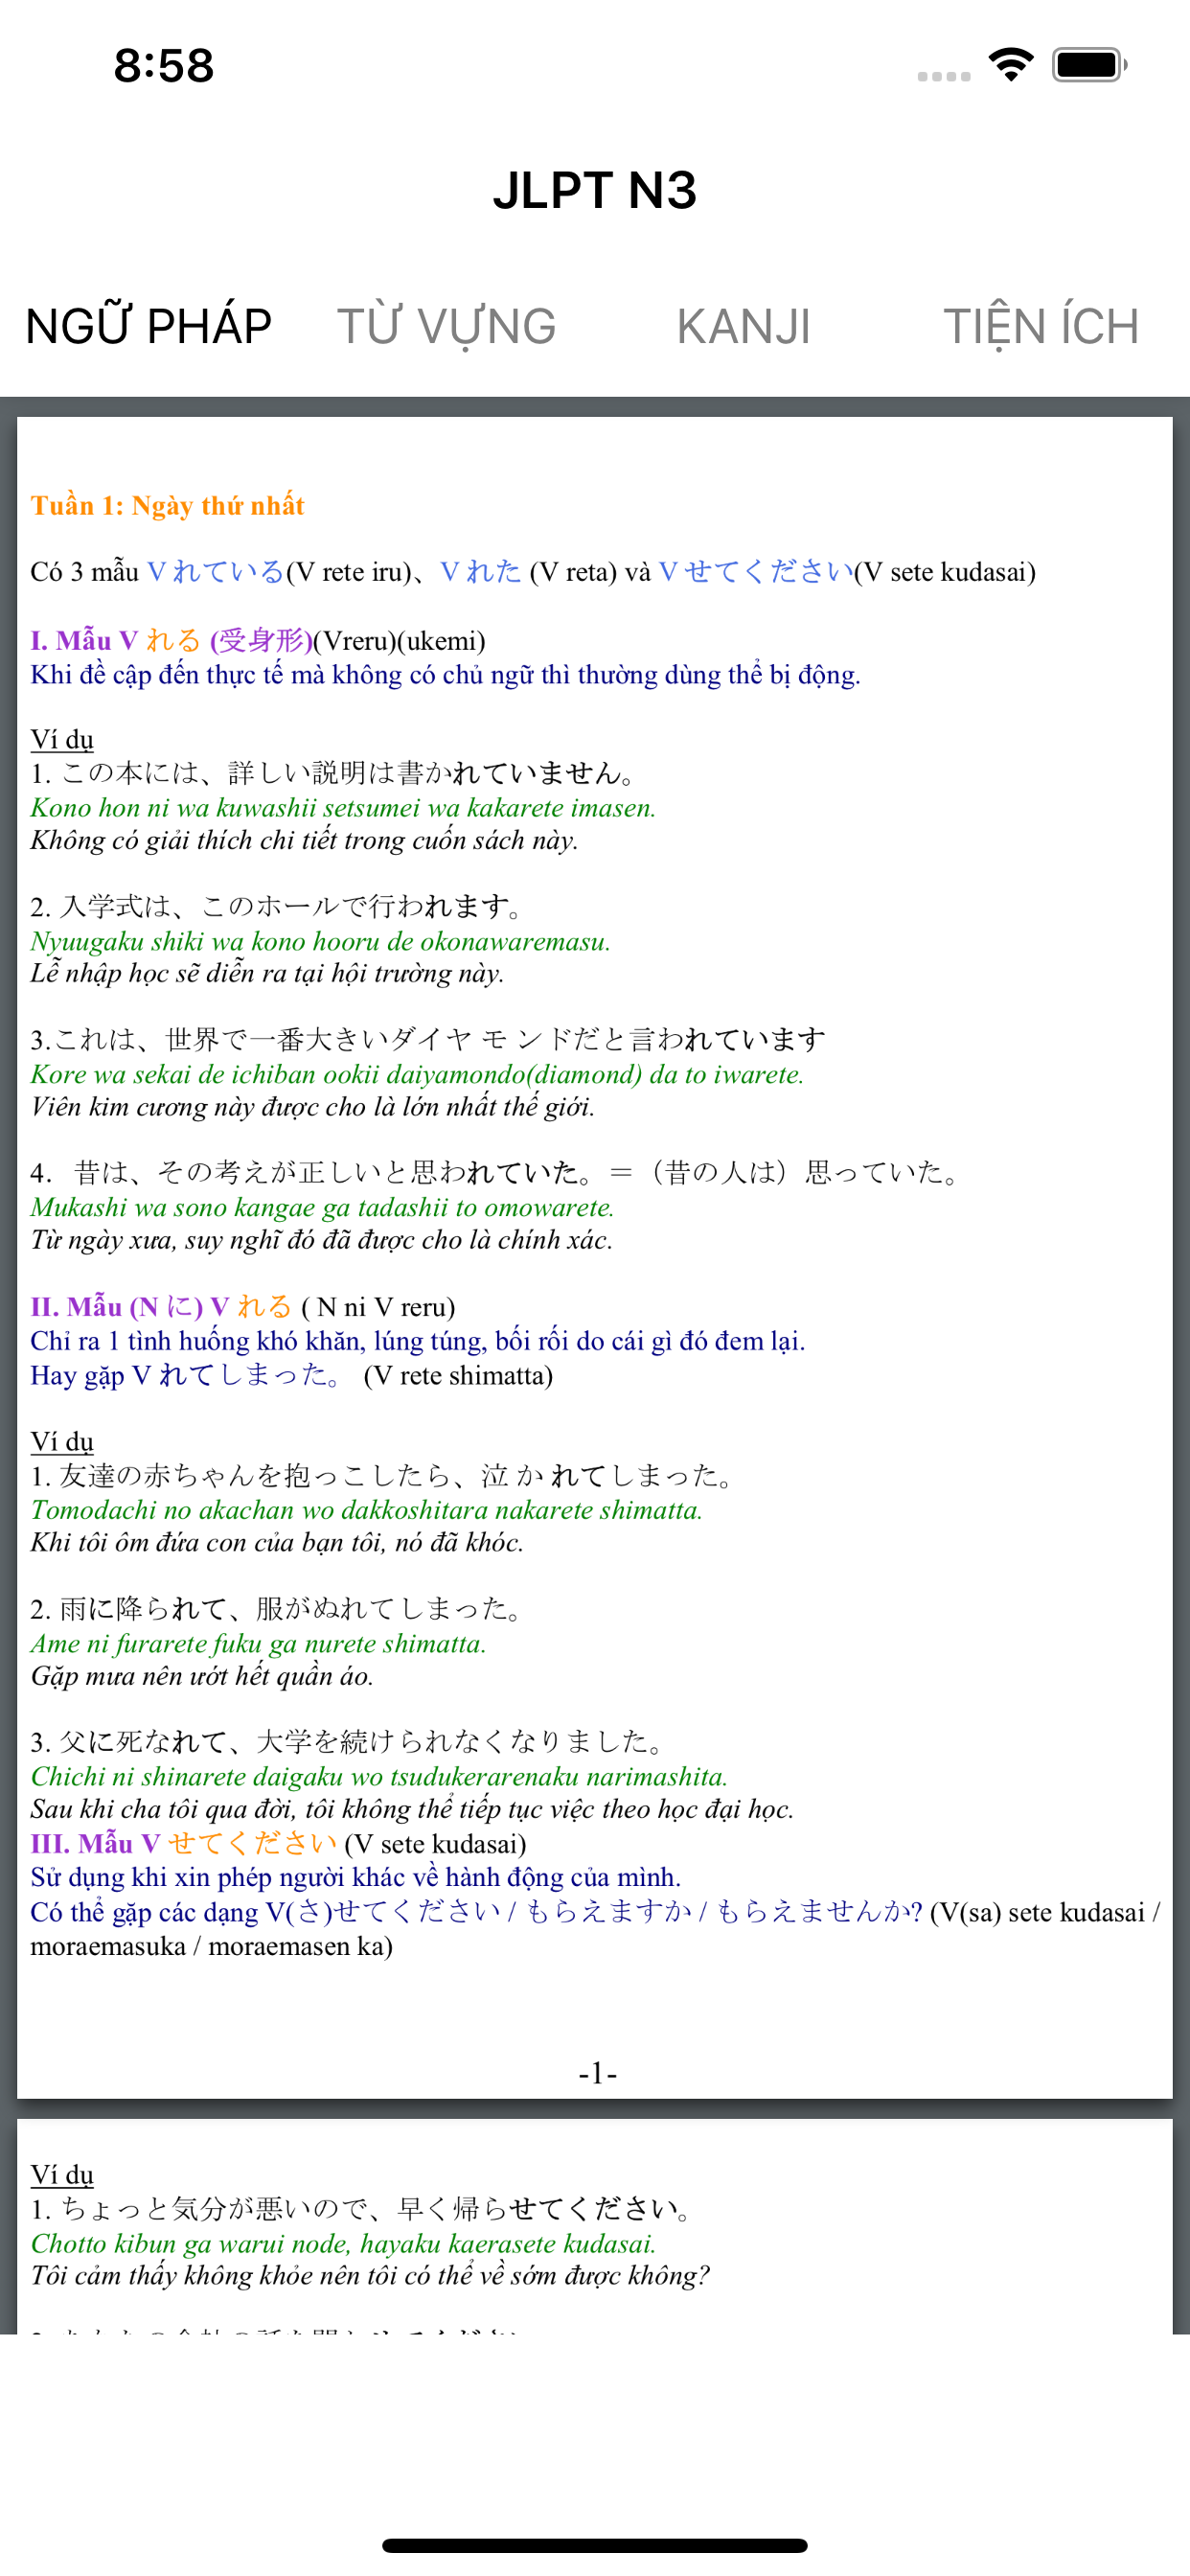Go to the TIỆN ÍCH tab
The width and height of the screenshot is (1190, 2576).
[1041, 326]
